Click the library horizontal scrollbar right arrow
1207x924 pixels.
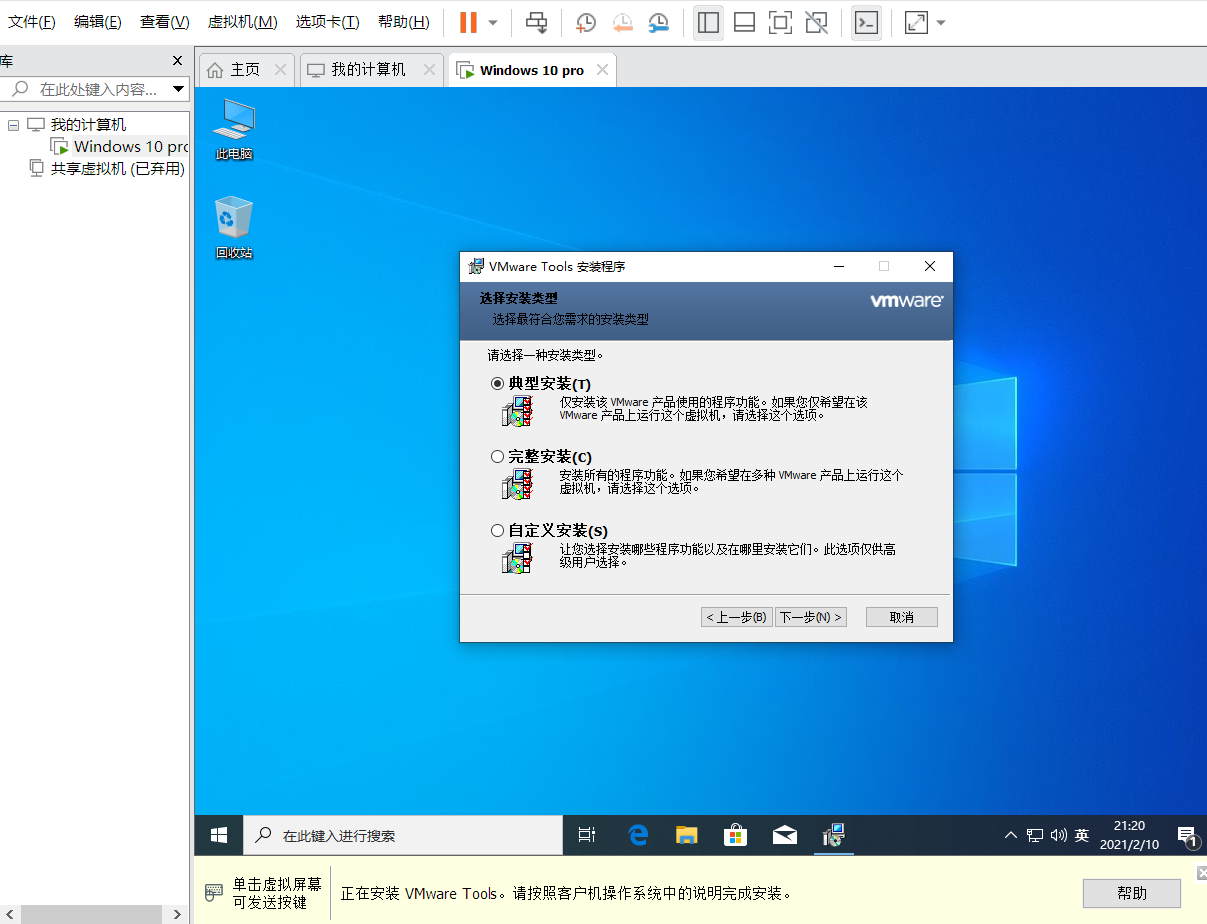[178, 915]
